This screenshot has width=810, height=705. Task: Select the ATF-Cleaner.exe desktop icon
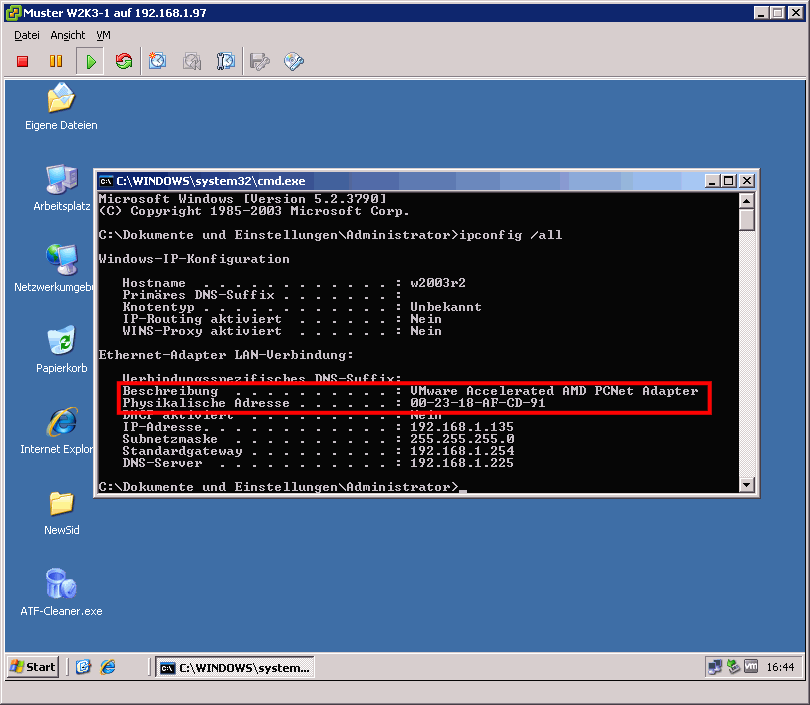pyautogui.click(x=61, y=584)
